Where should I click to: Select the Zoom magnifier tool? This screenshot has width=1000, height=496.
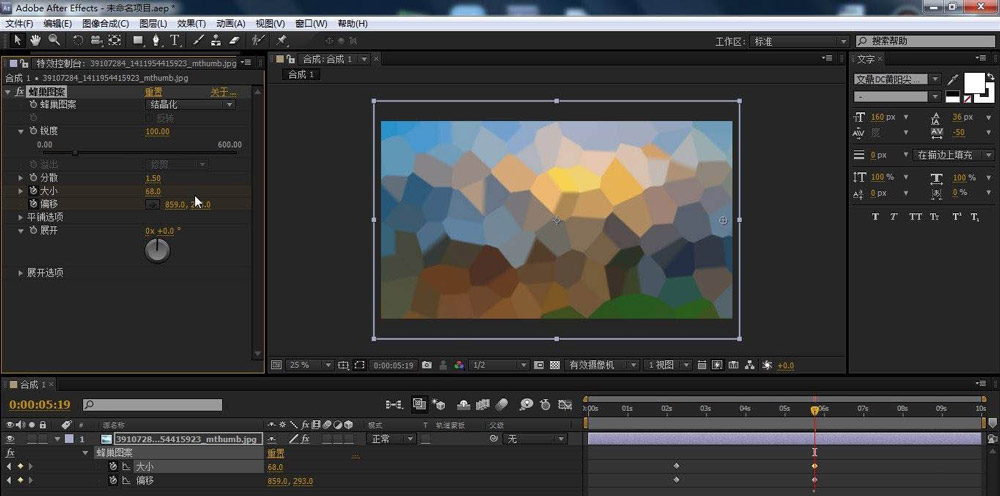click(54, 41)
